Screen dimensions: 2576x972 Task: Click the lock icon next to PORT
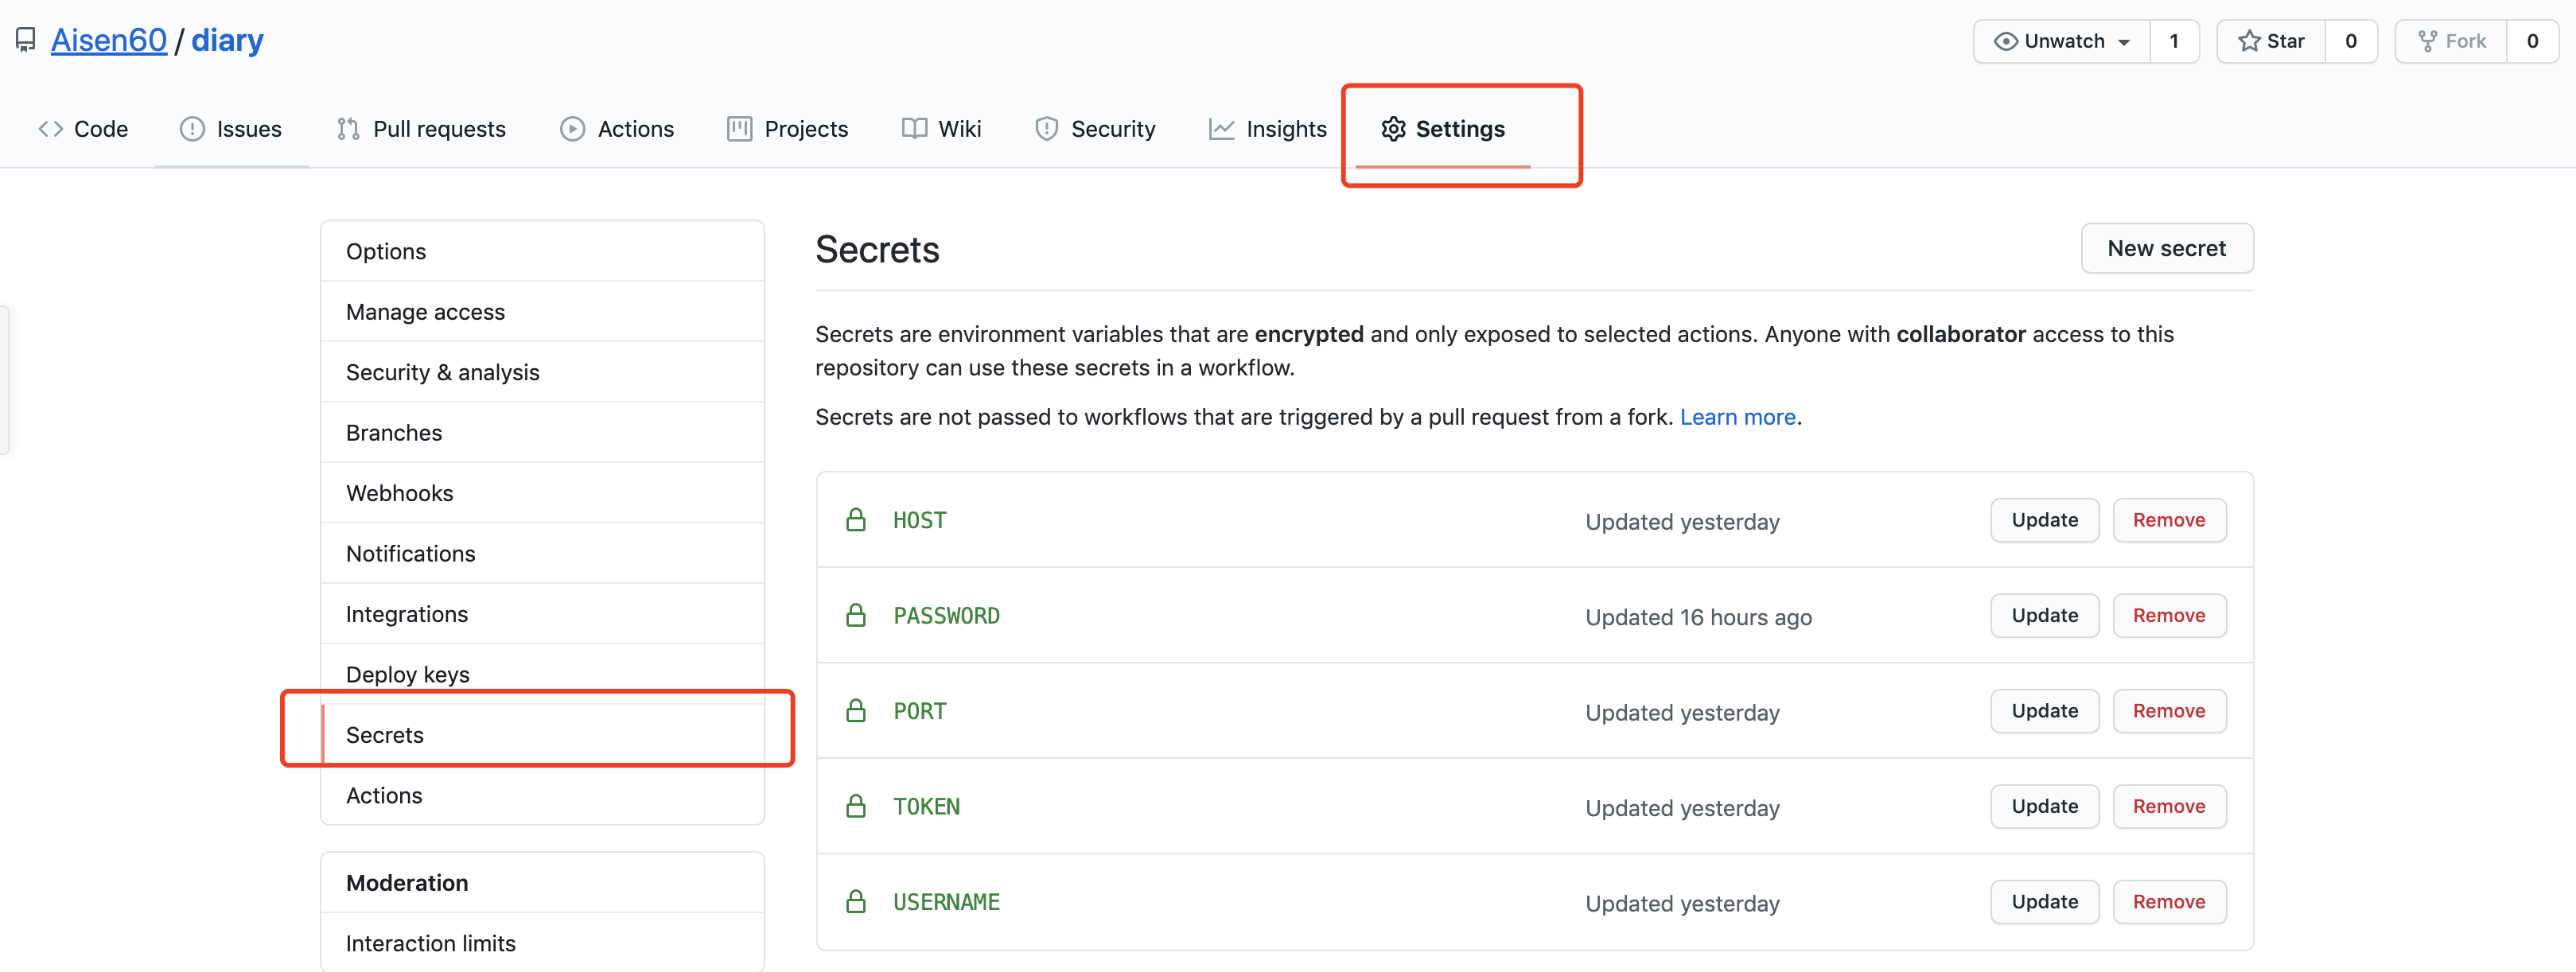pos(856,711)
